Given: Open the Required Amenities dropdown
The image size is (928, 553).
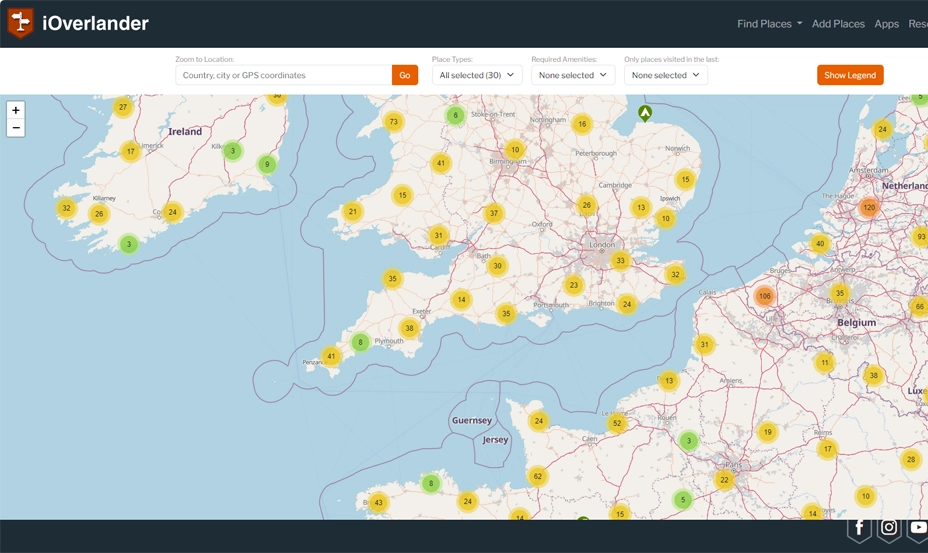Looking at the screenshot, I should point(573,75).
